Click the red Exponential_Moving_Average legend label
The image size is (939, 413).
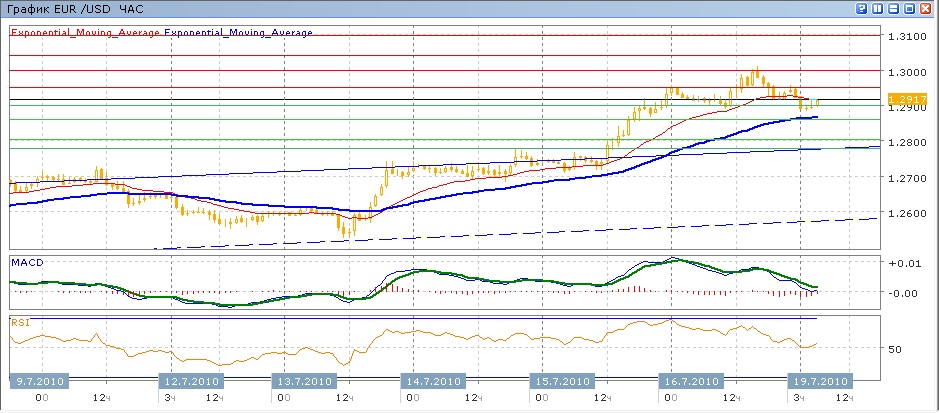click(86, 32)
